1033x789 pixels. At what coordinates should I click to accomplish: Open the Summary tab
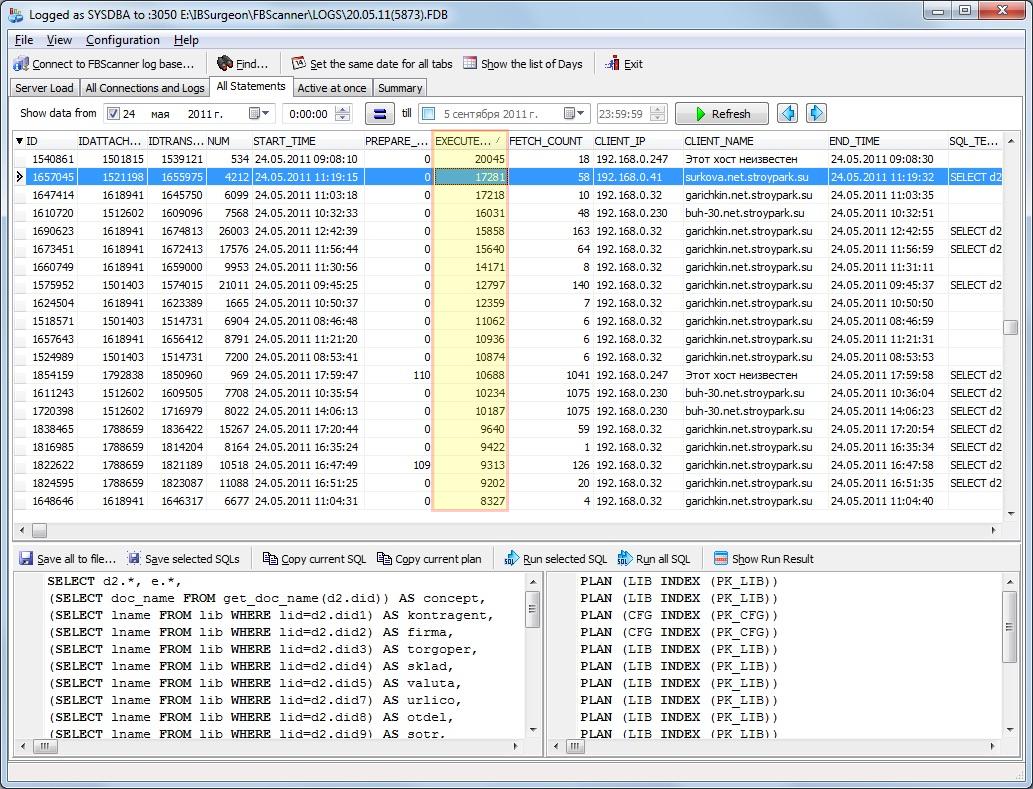400,88
